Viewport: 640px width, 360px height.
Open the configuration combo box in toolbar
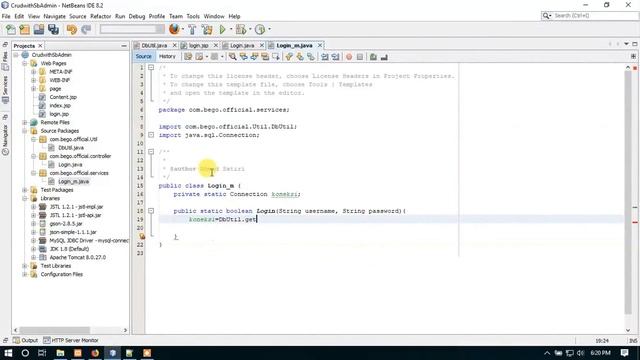click(132, 29)
